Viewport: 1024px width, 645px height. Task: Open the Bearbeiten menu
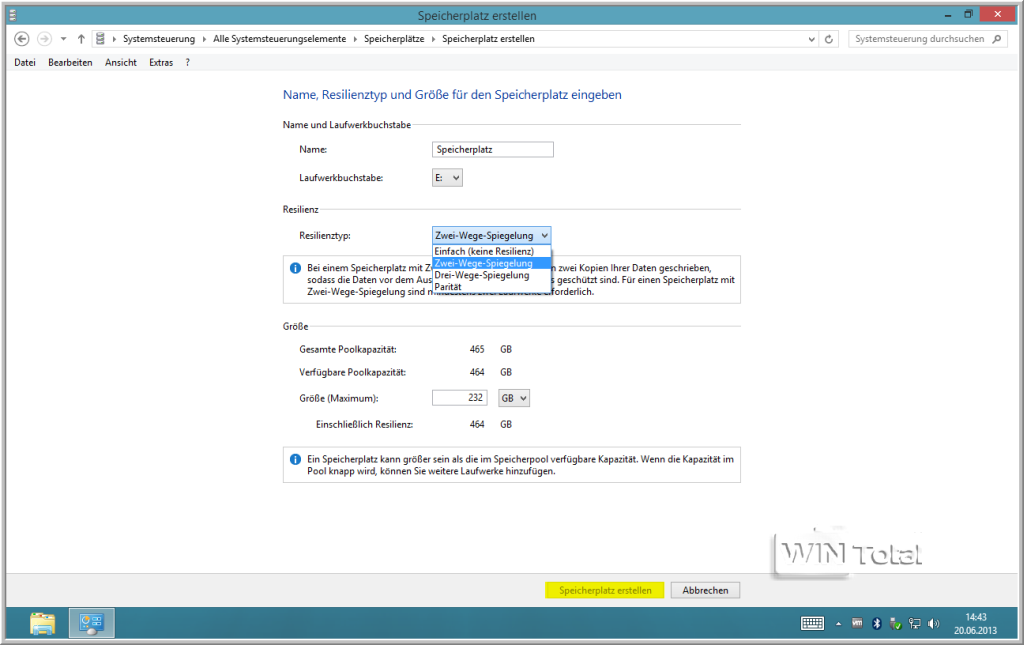tap(70, 63)
